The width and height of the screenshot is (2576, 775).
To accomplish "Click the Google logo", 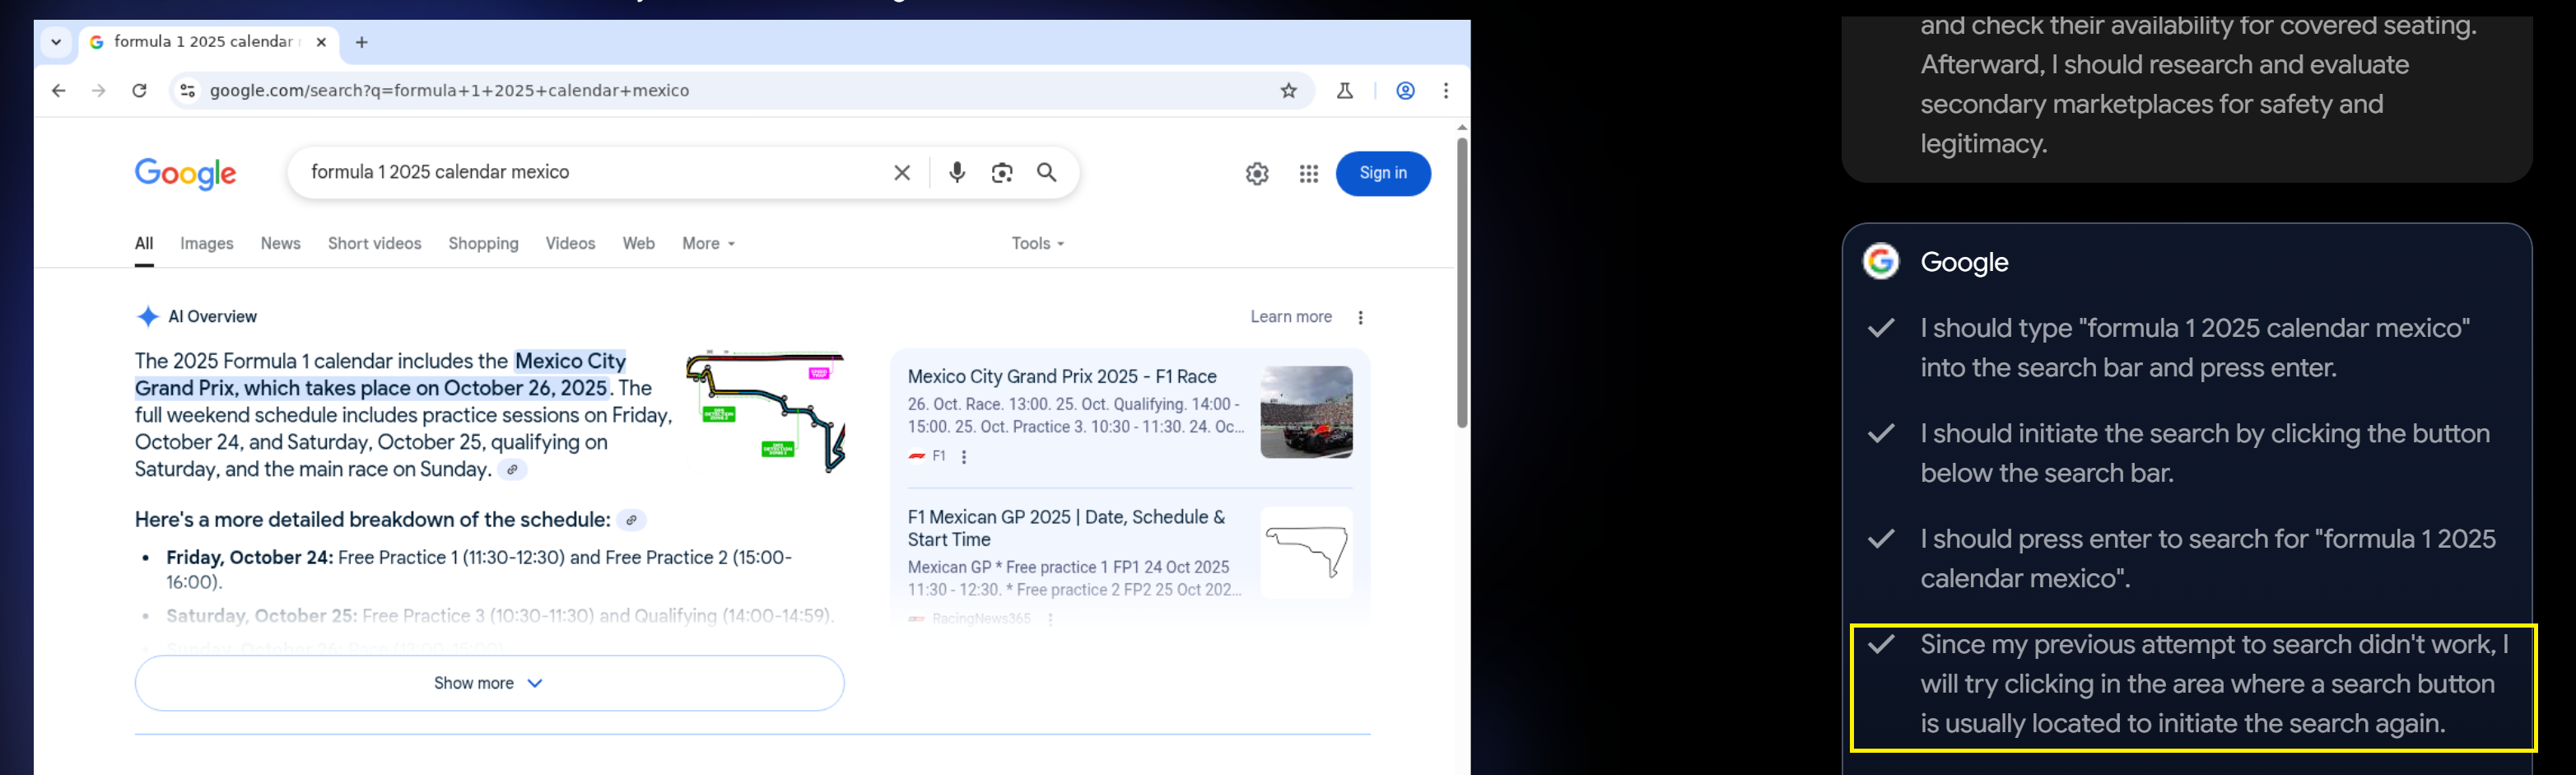I will click(186, 174).
